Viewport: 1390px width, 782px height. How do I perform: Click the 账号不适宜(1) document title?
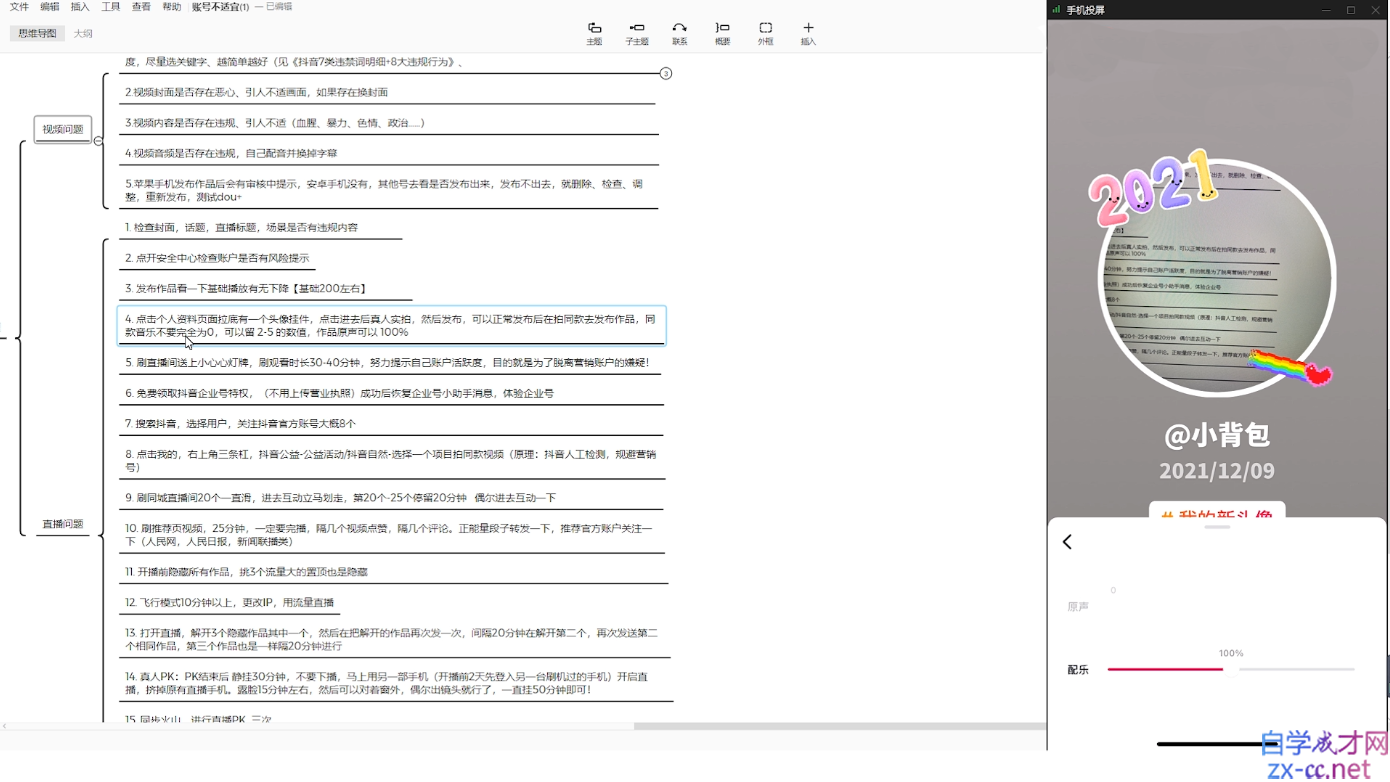(220, 7)
